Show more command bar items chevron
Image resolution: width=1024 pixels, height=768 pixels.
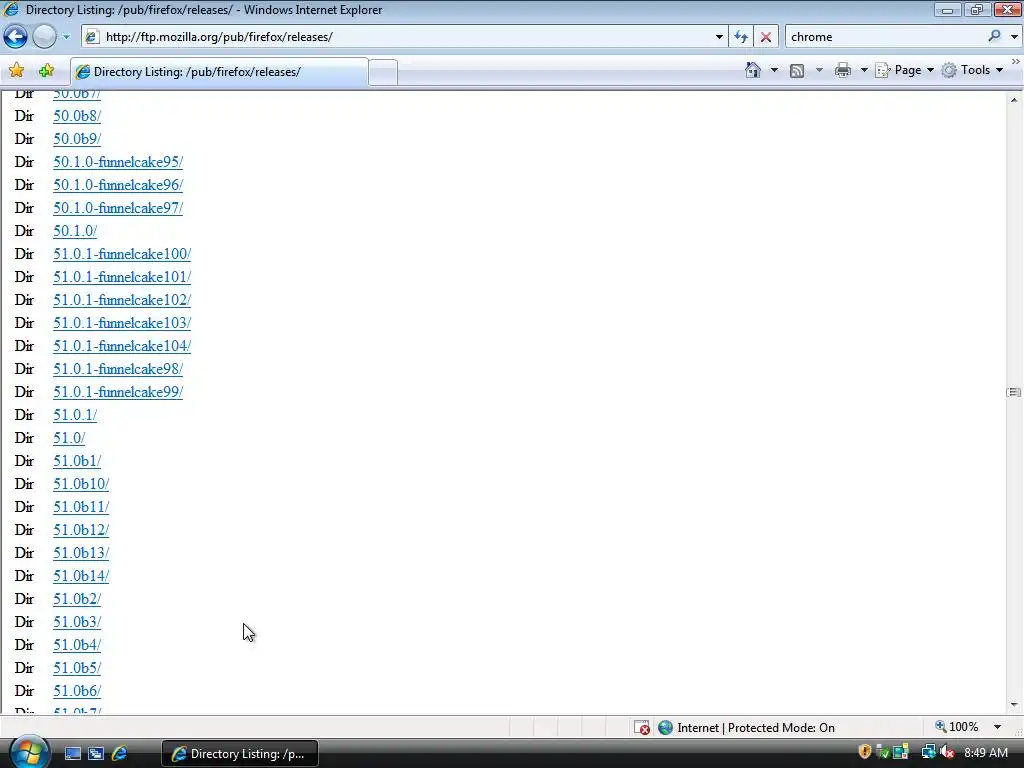[x=1016, y=61]
